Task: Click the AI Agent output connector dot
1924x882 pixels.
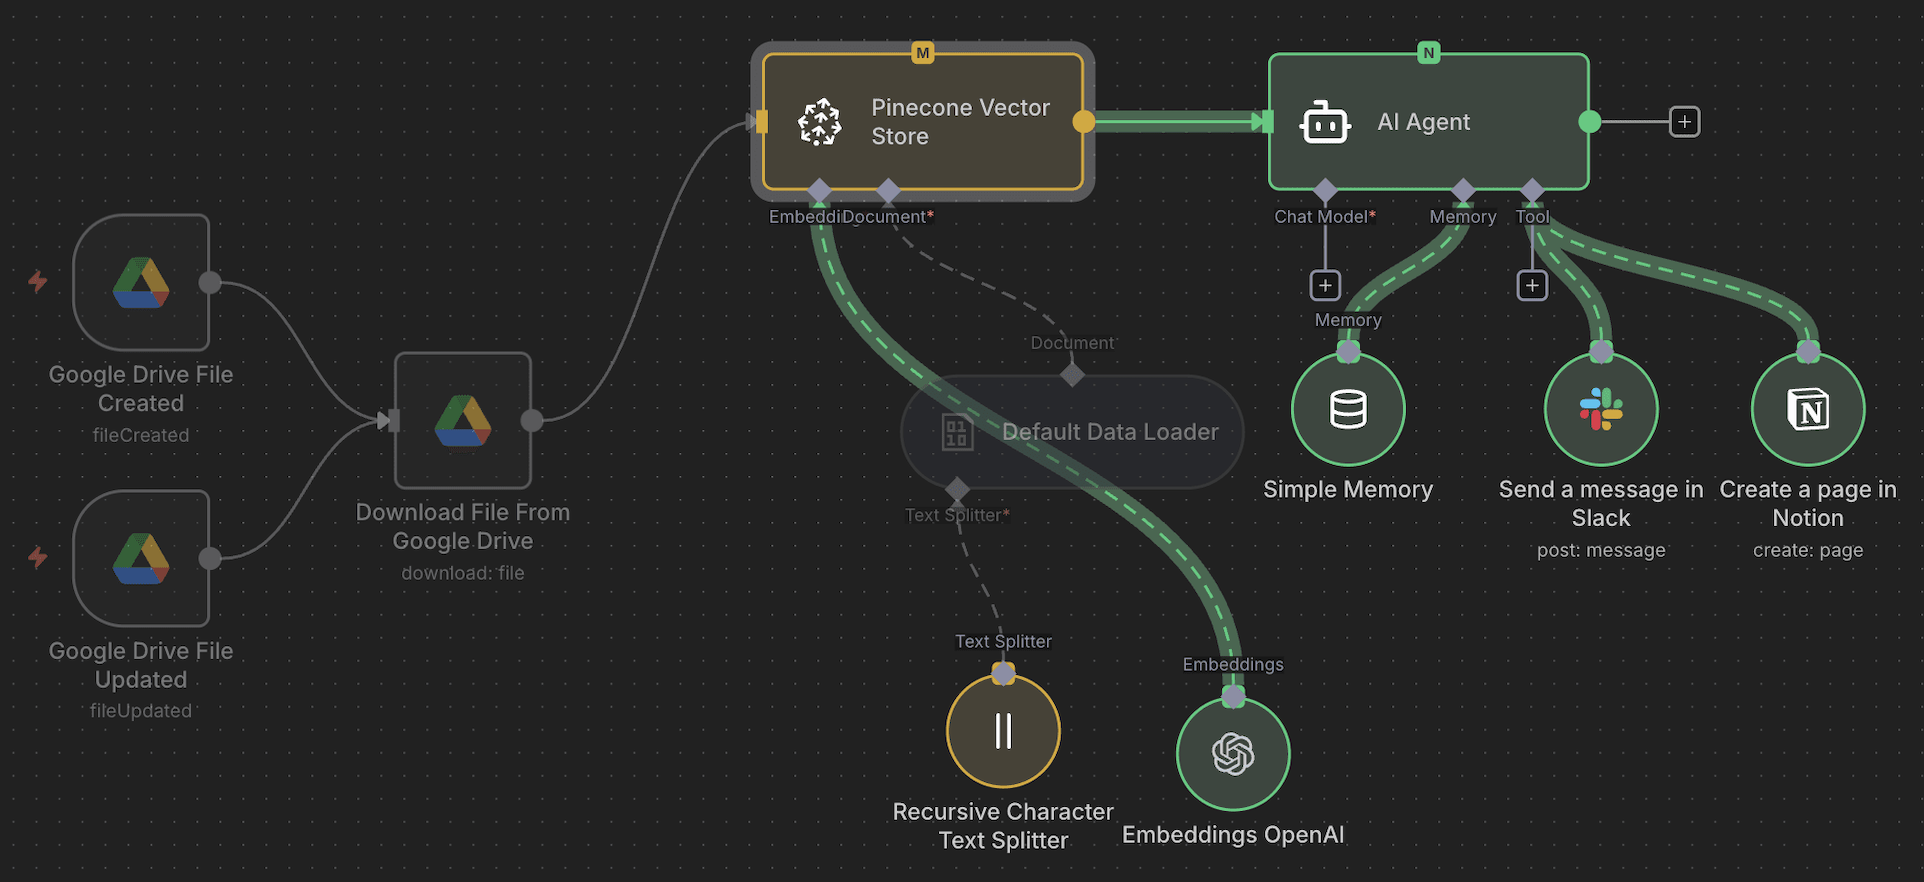Action: pyautogui.click(x=1589, y=122)
